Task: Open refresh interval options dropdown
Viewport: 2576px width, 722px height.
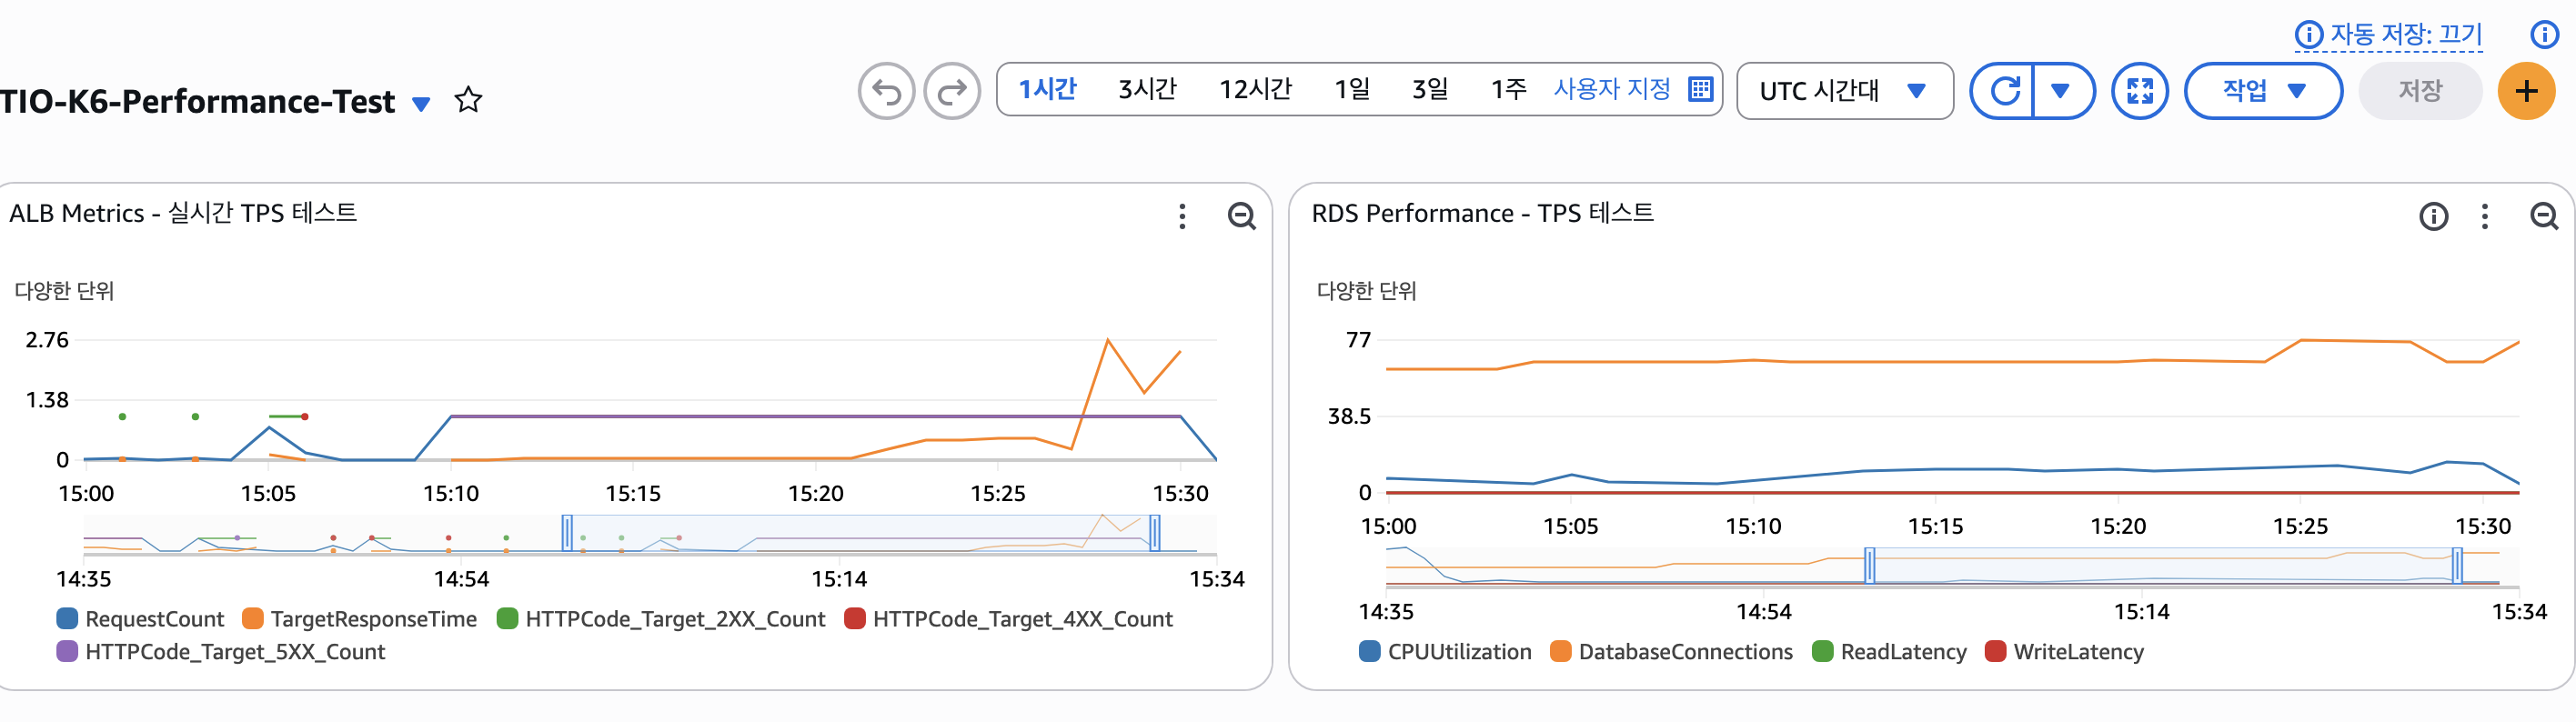Action: click(2062, 91)
